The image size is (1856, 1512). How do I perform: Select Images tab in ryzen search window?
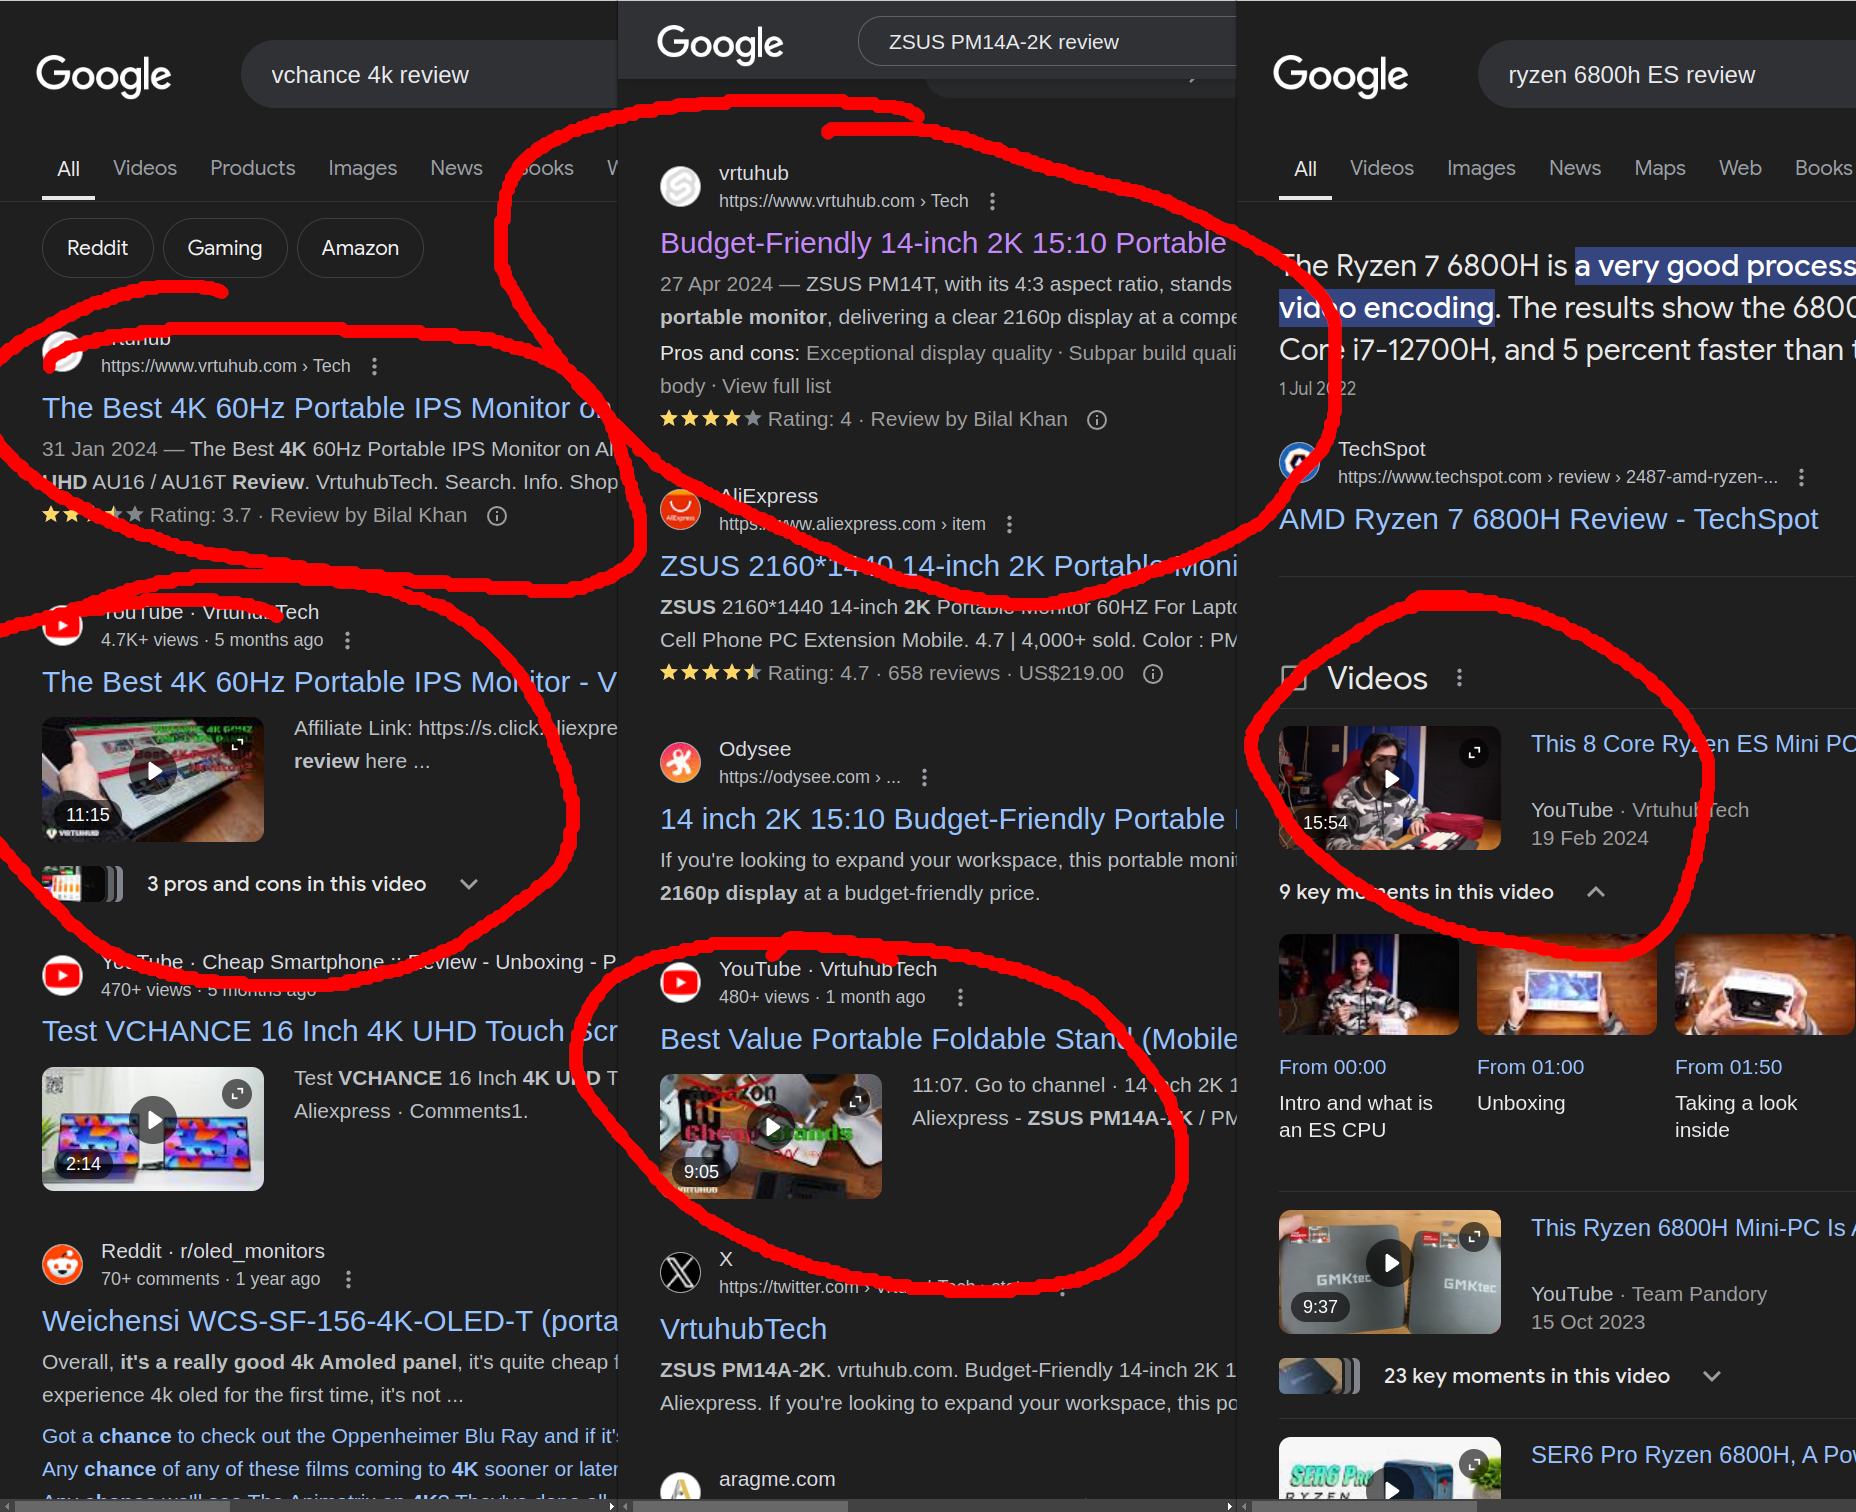1481,168
